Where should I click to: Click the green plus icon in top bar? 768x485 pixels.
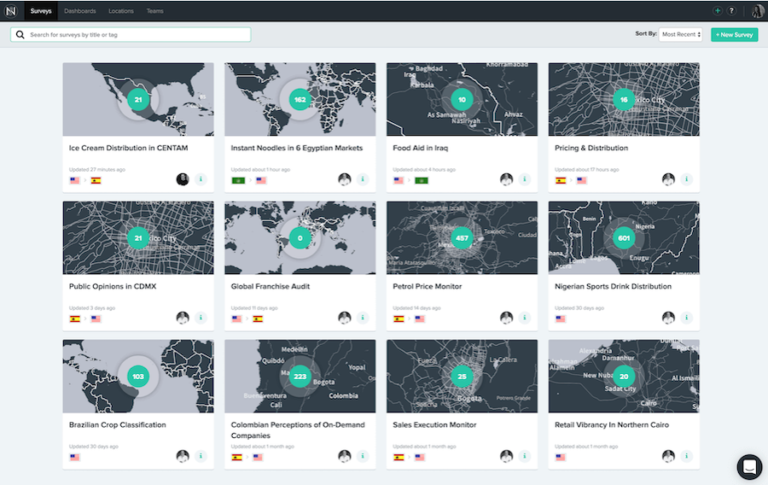[717, 11]
